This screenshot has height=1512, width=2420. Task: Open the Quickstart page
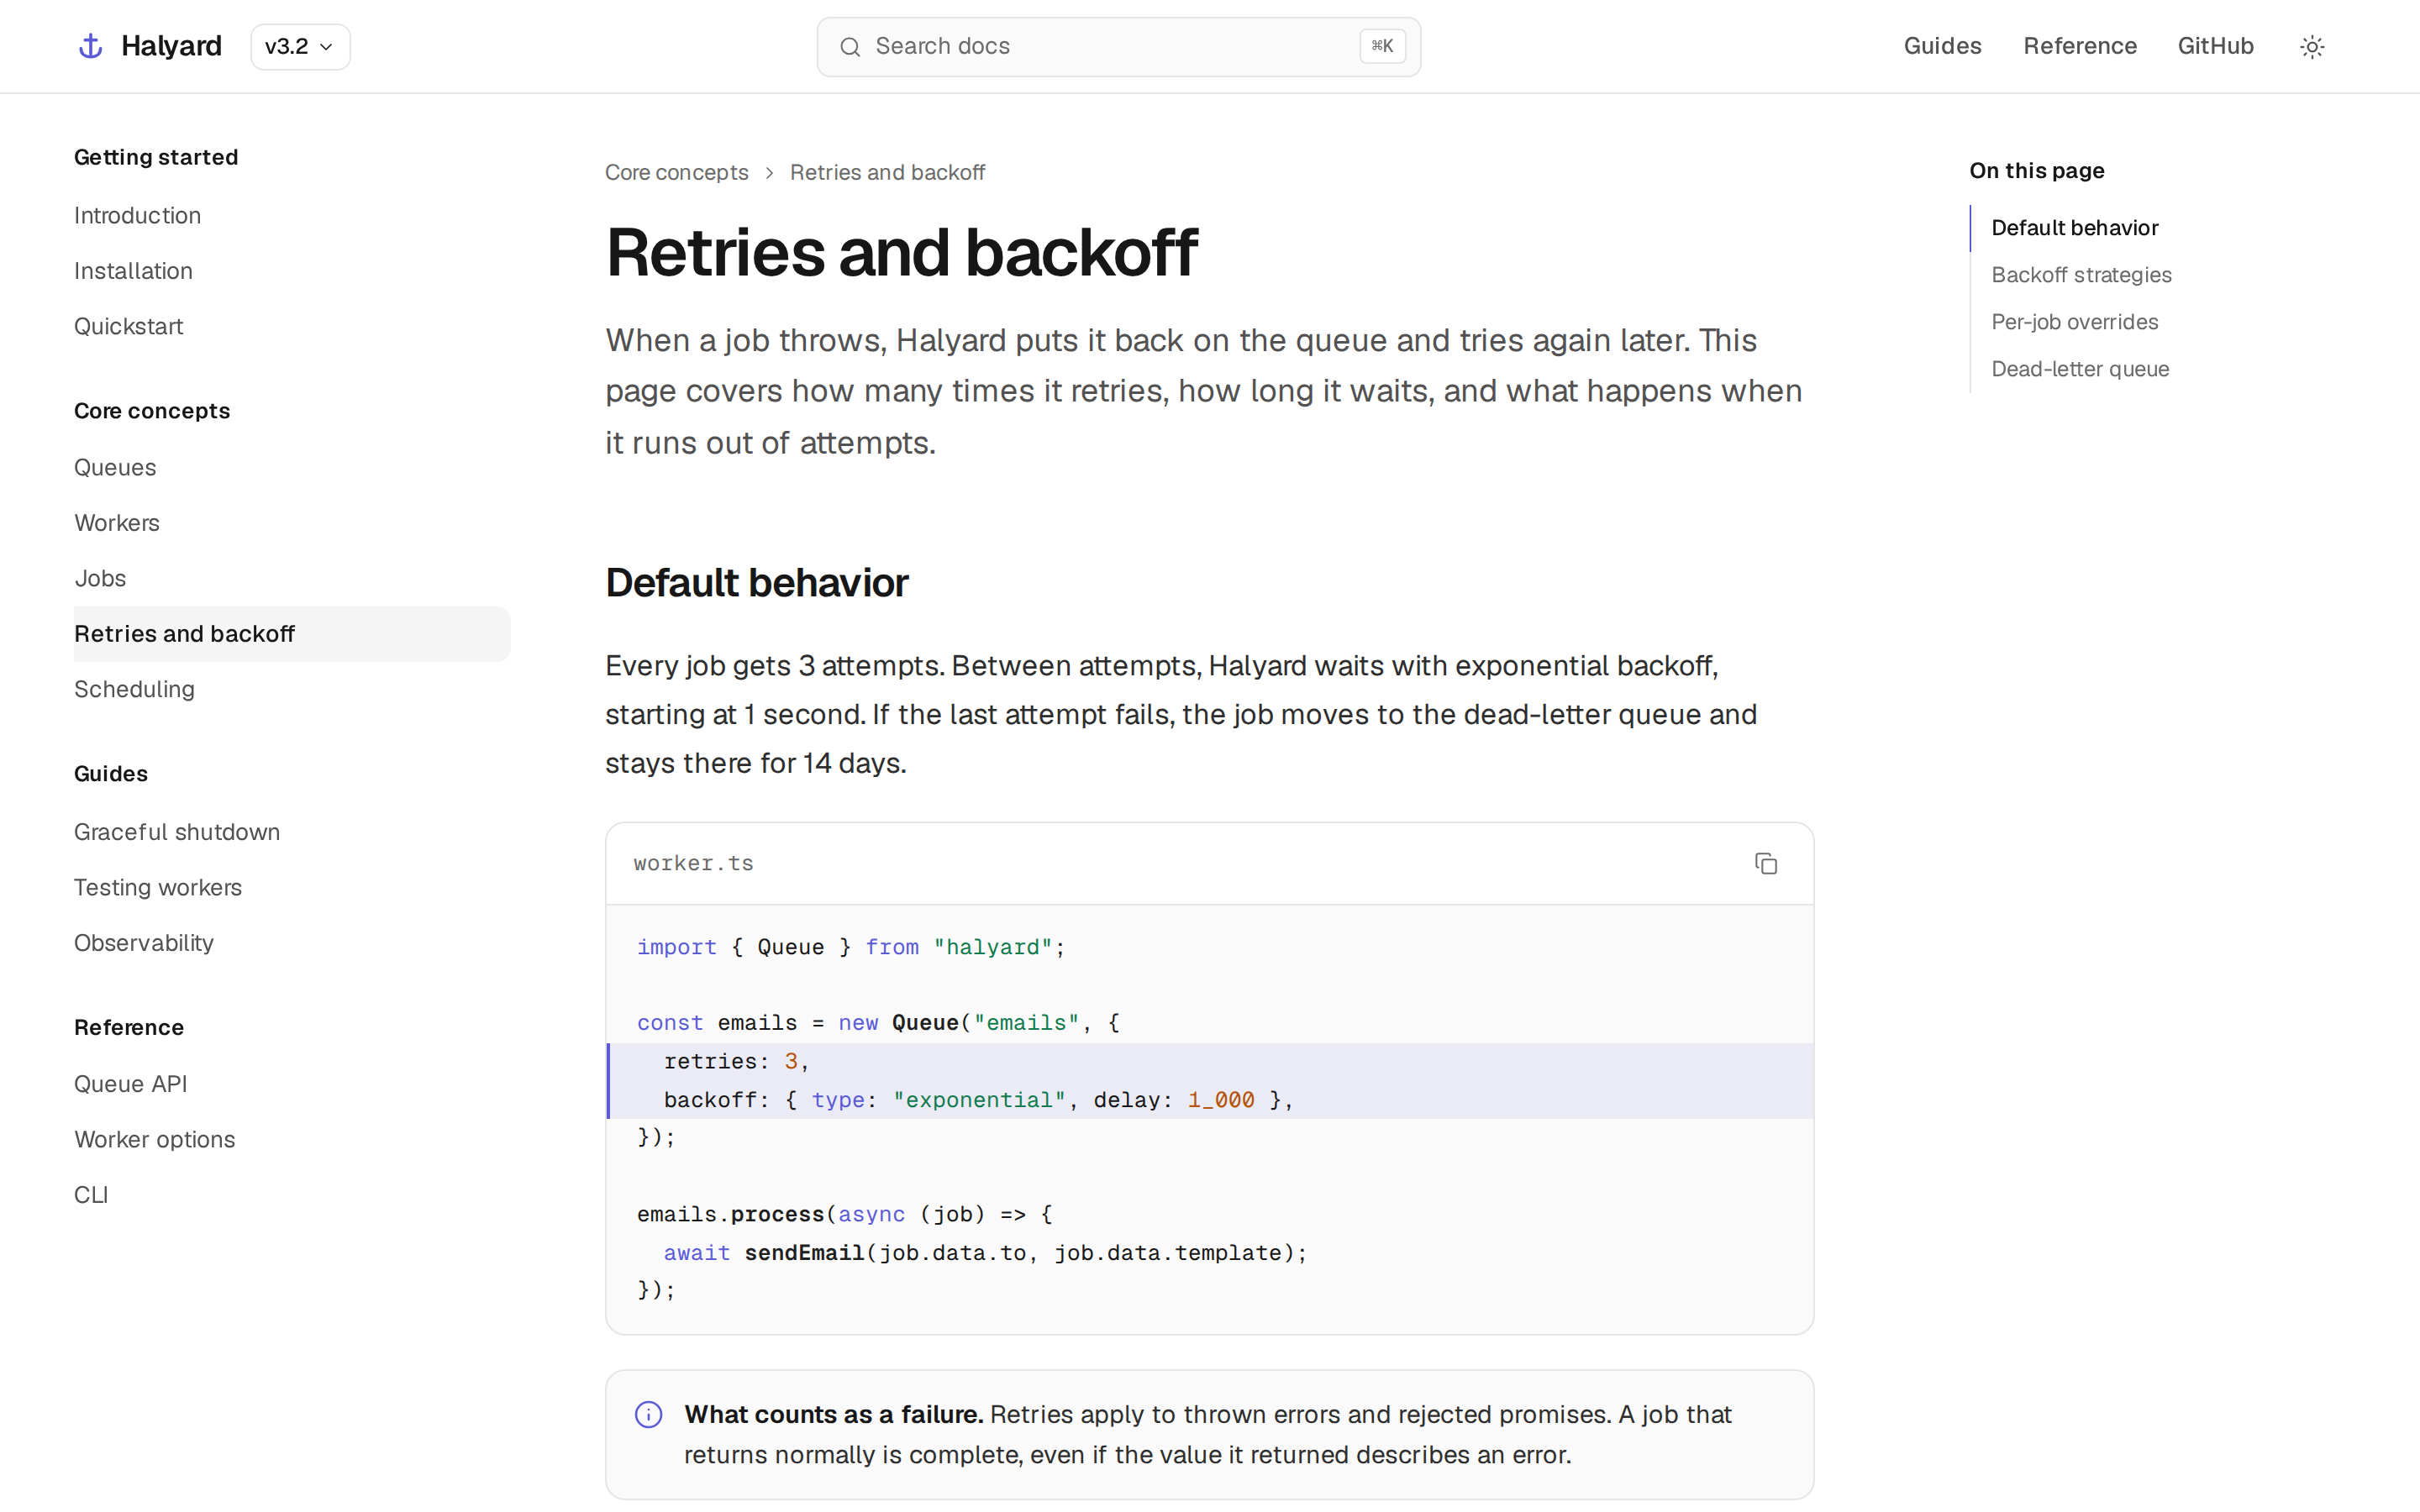point(128,327)
